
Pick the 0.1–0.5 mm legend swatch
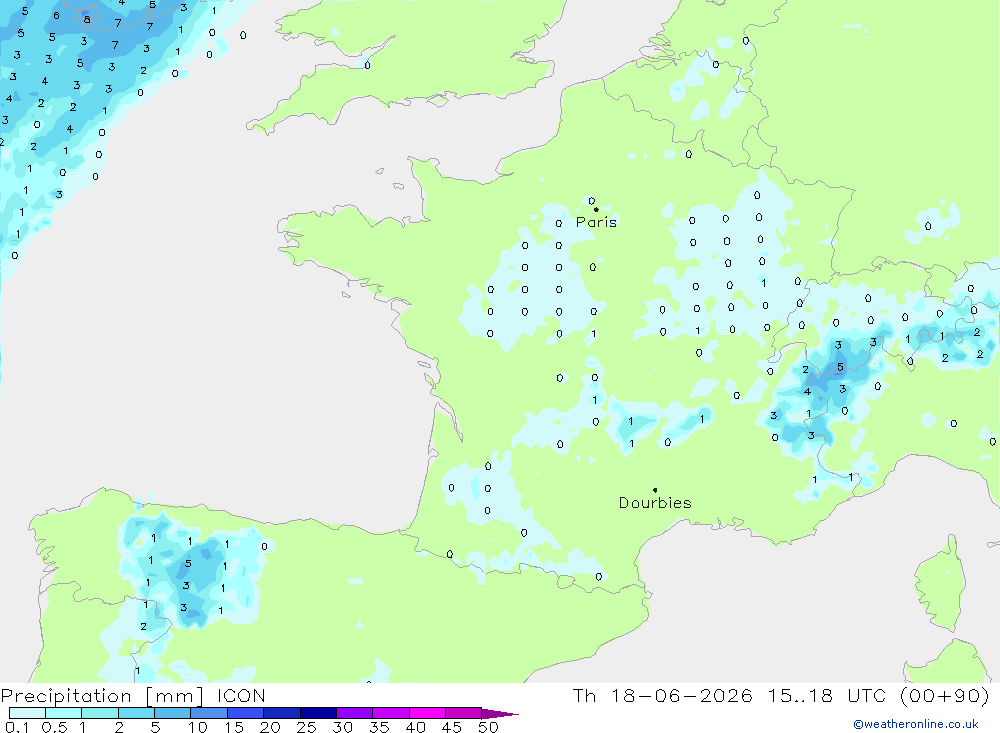tap(27, 713)
